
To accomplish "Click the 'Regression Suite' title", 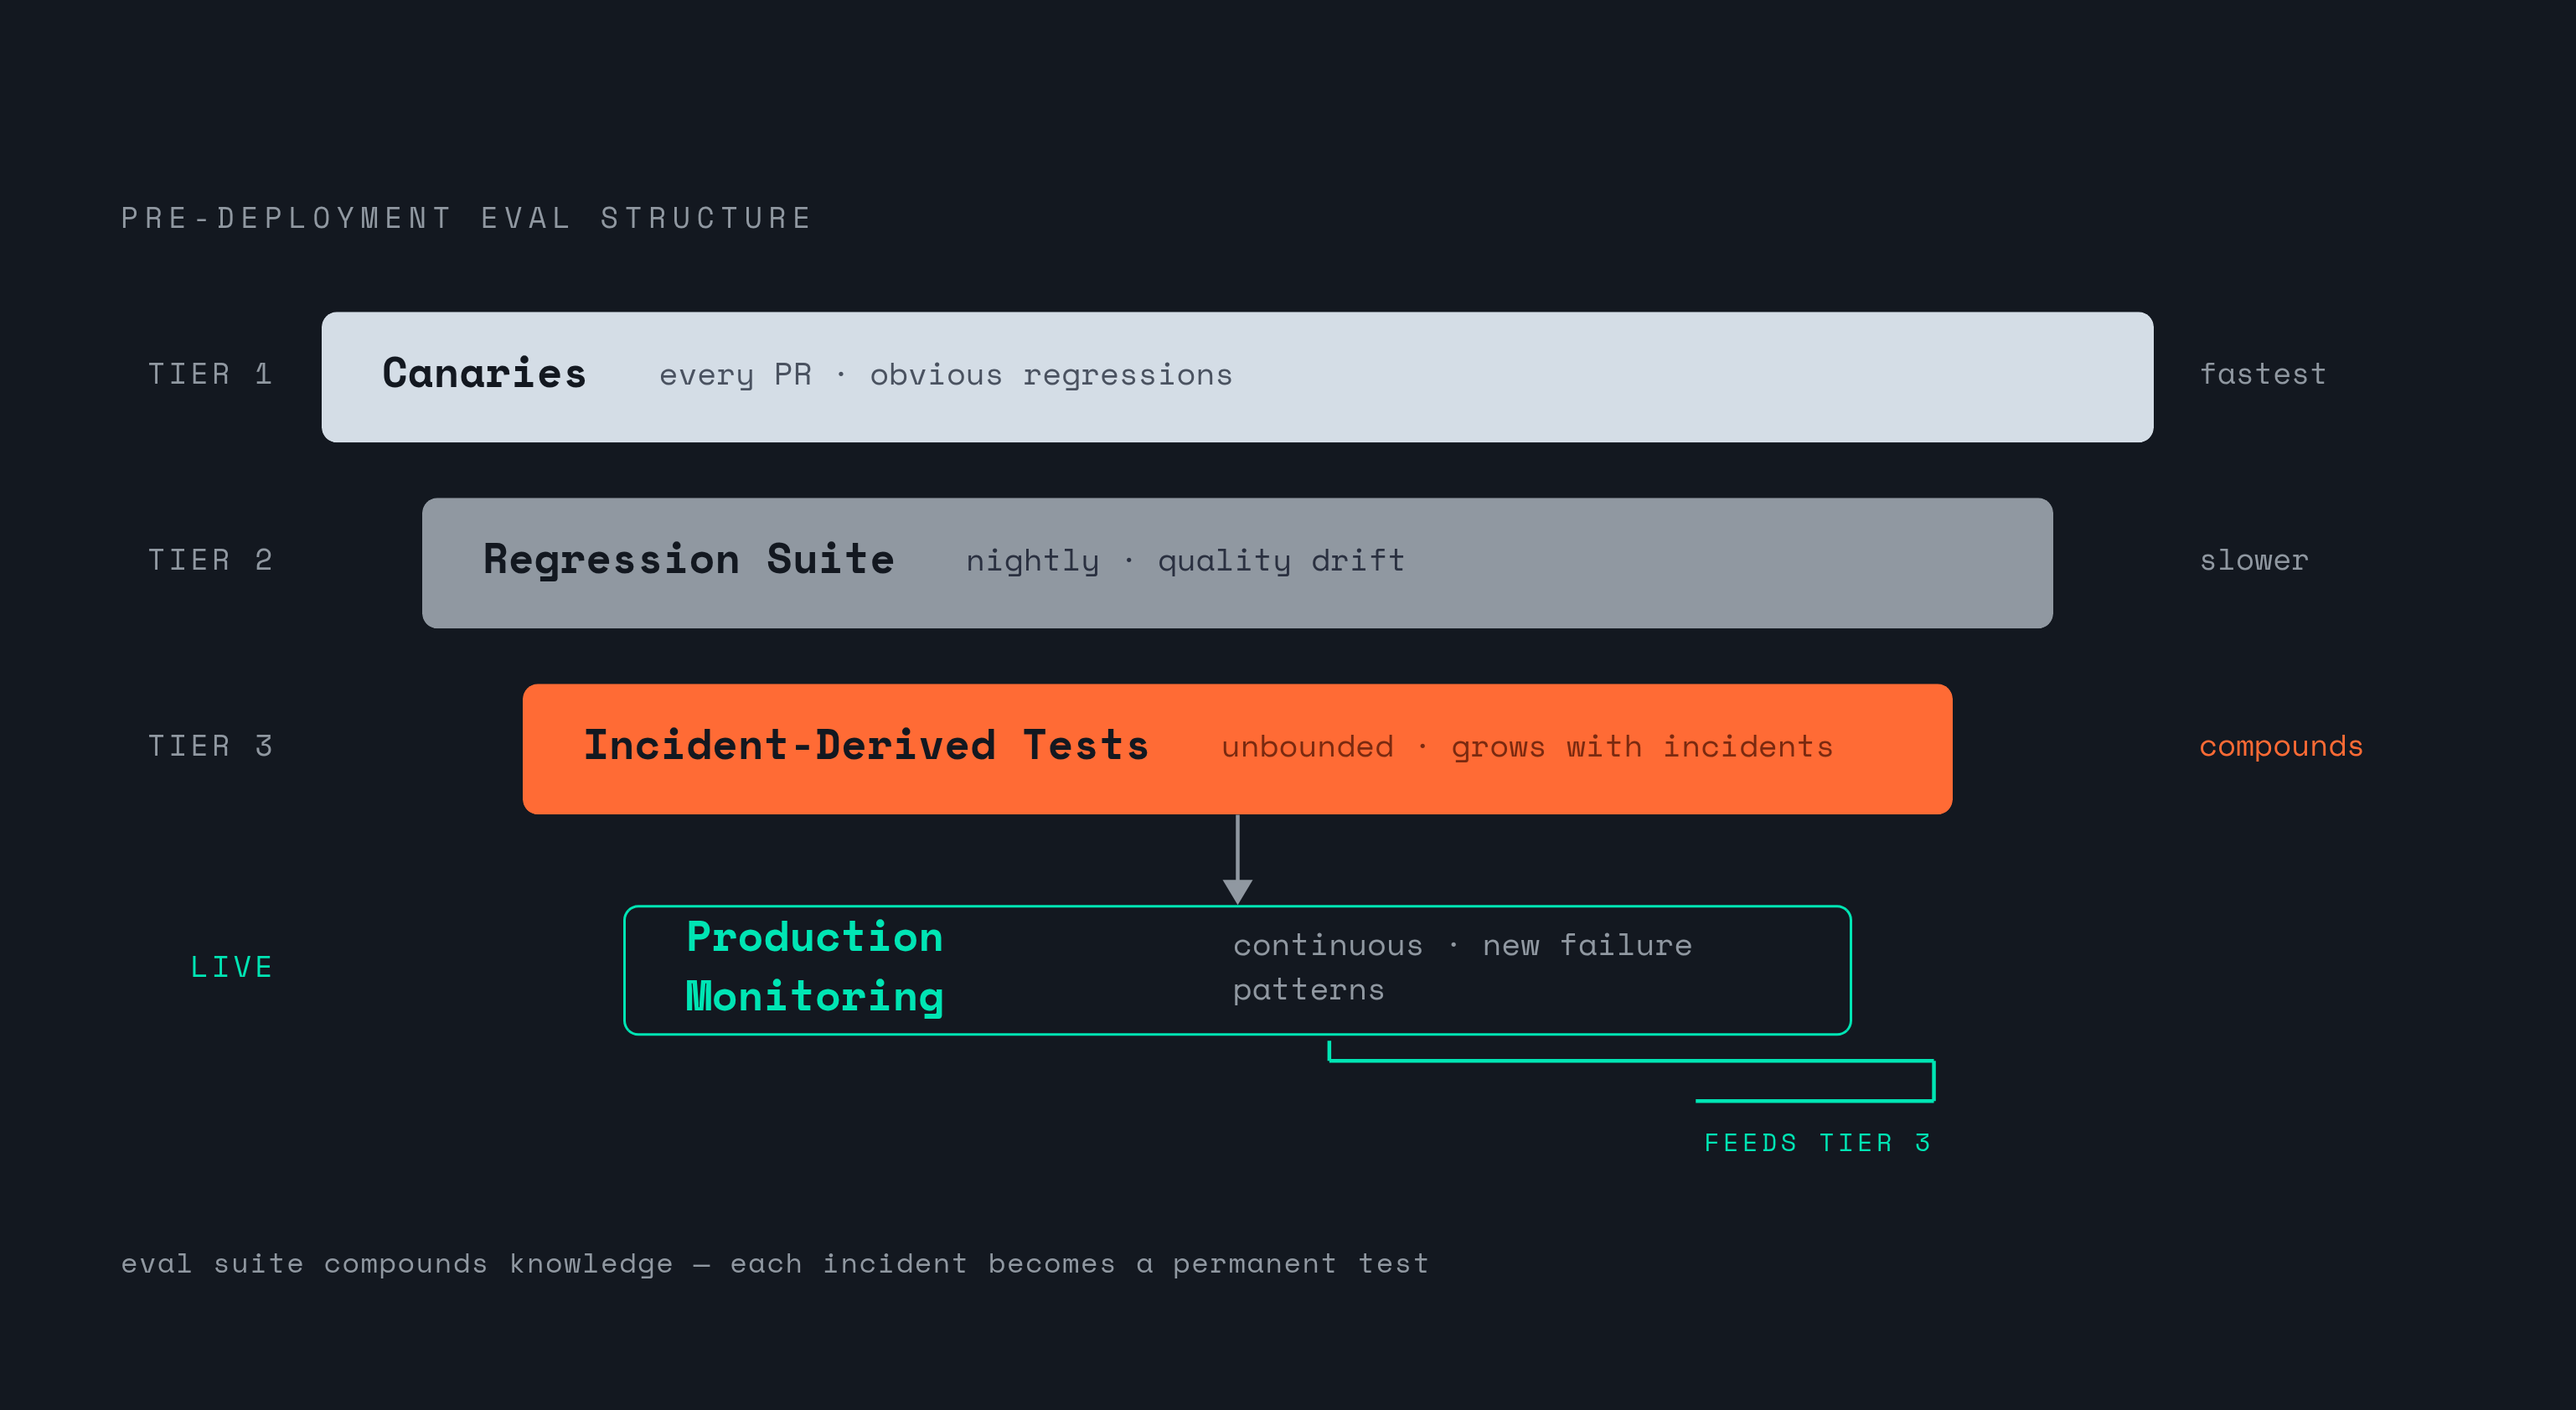I will click(689, 560).
